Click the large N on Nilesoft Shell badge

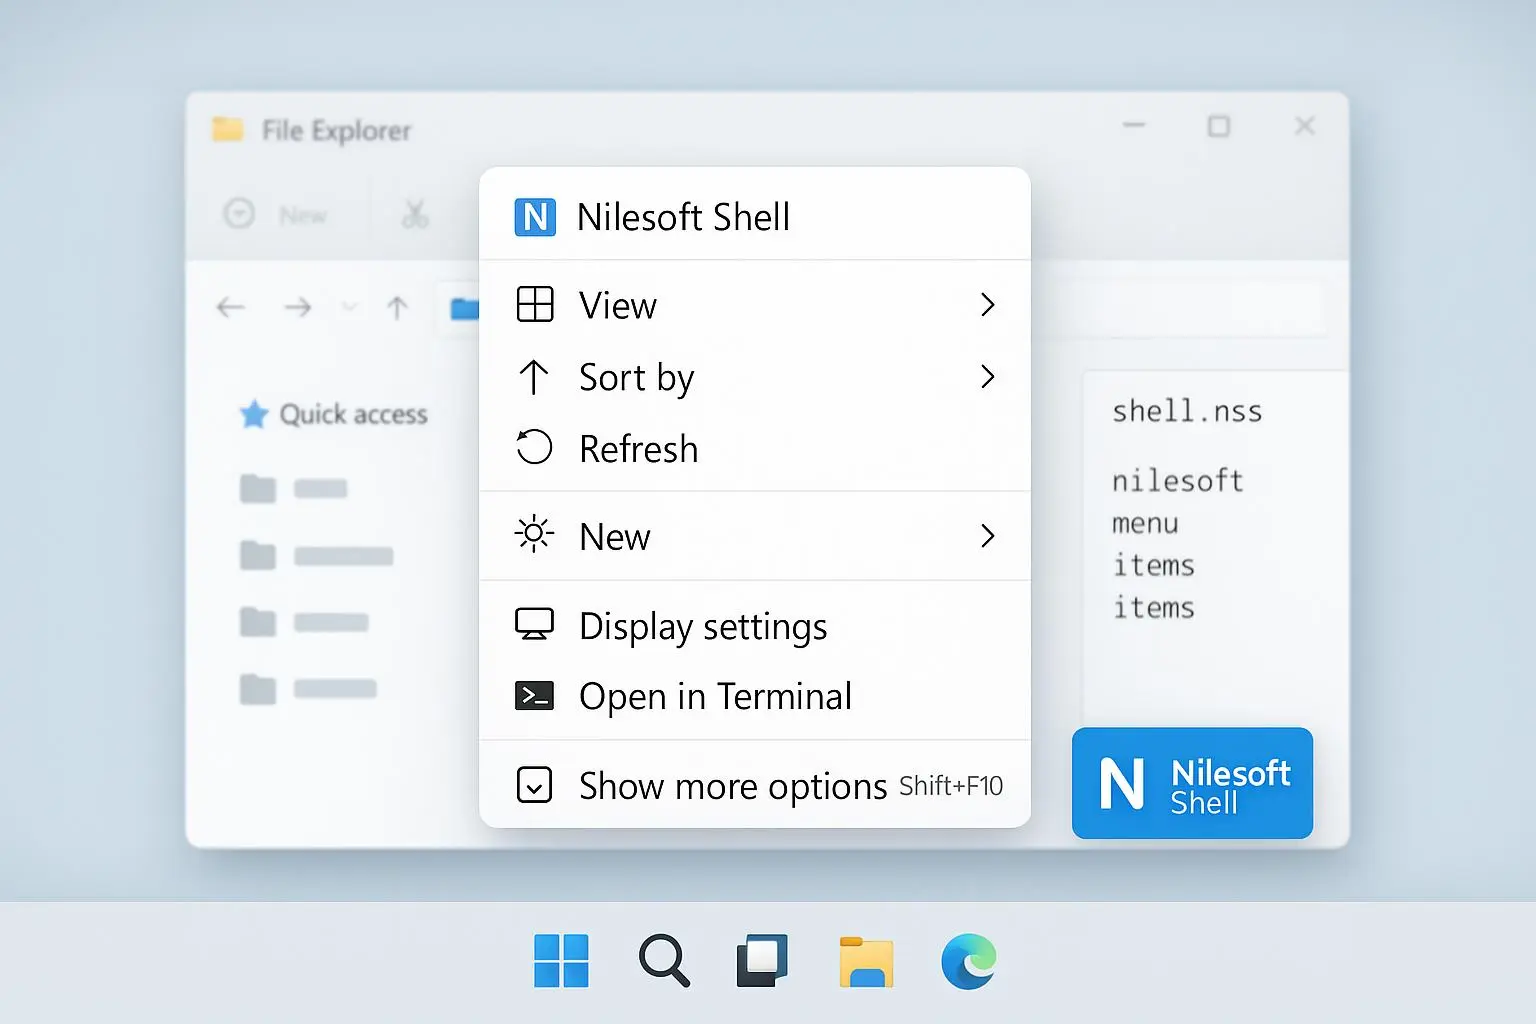[x=1121, y=783]
